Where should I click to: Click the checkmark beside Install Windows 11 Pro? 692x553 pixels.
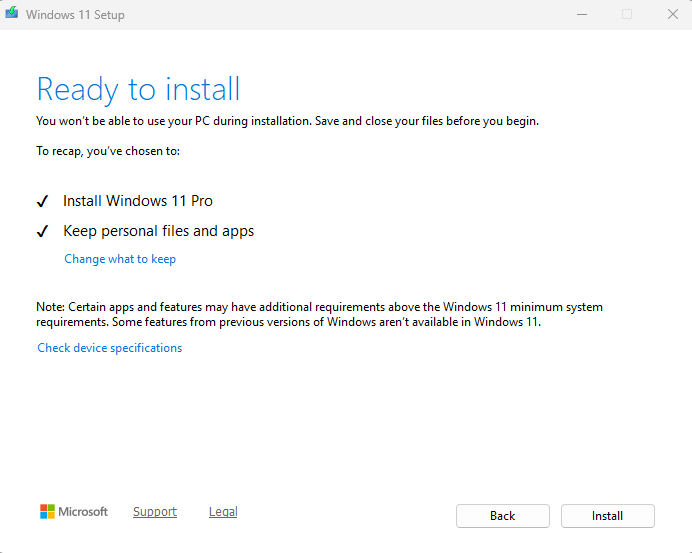tap(43, 201)
